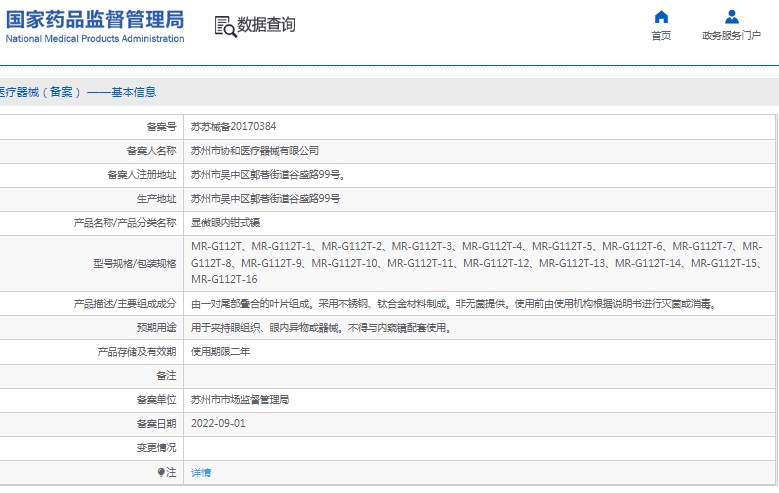The image size is (779, 493).
Task: Click the 生产地址 value 苏州市吴中区郭巷街道谷盛路99号
Action: click(265, 199)
